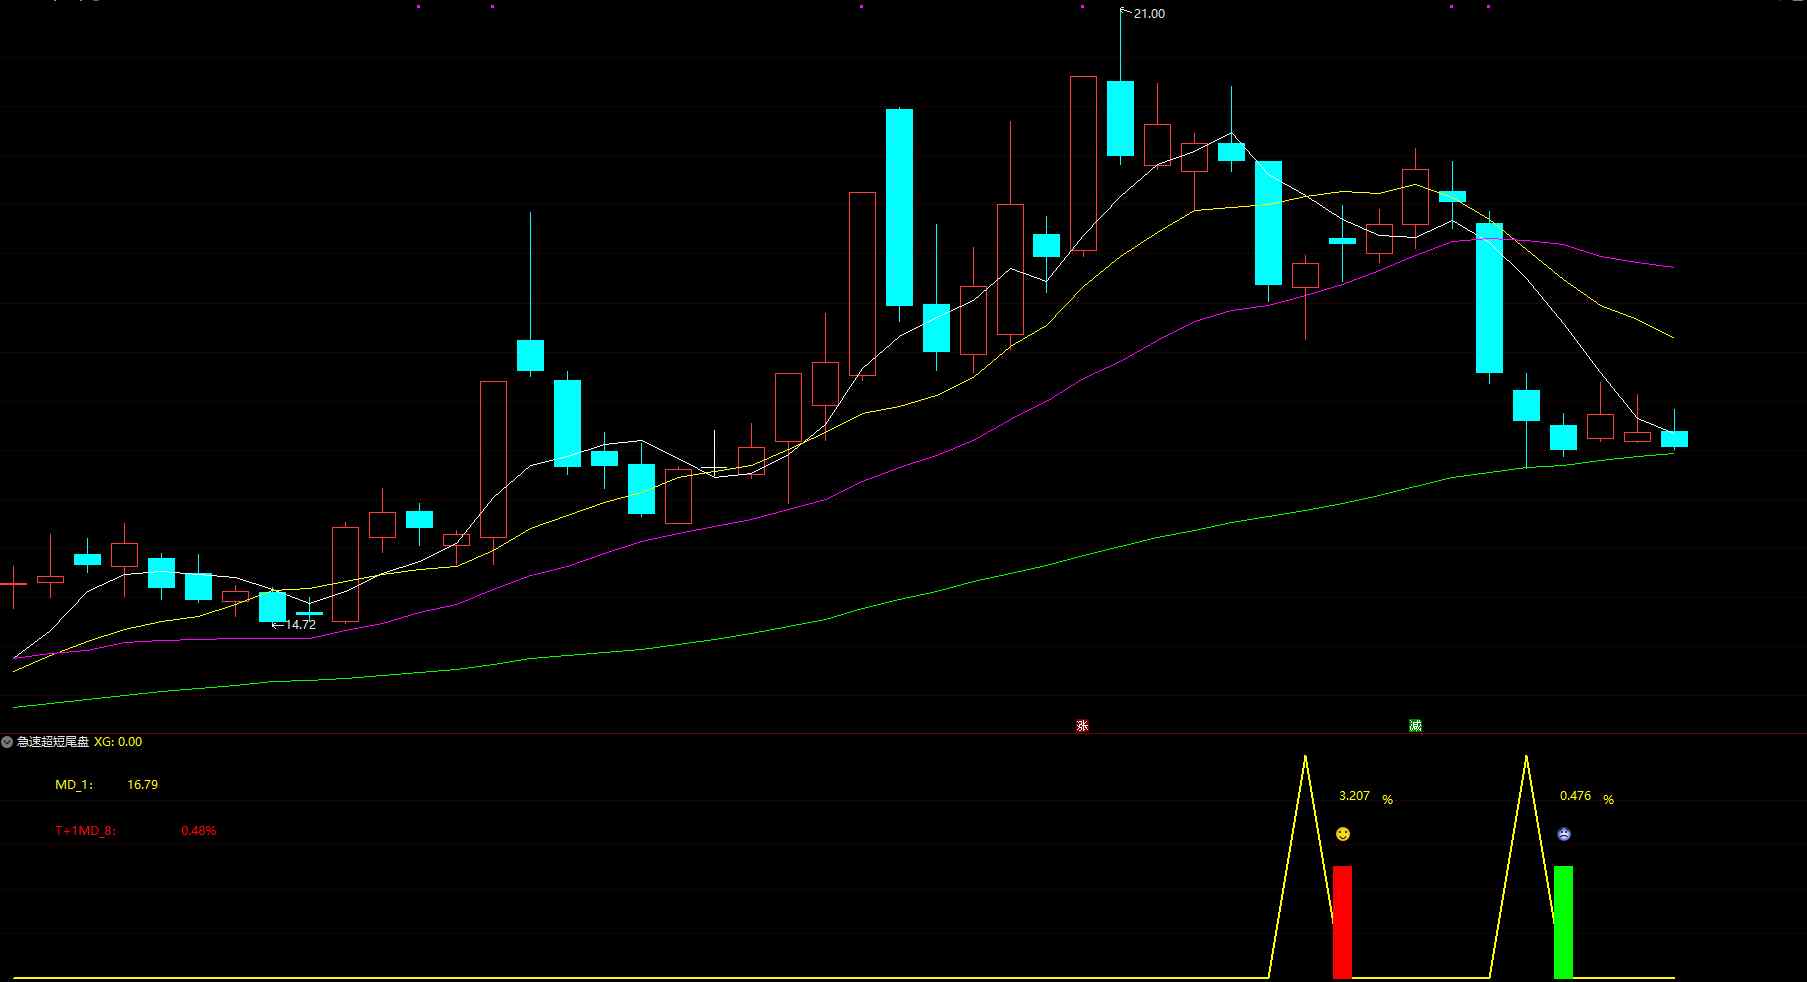Collapse the 急速超短尾盘 indicator panel arrow
Viewport: 1807px width, 982px height.
tap(7, 742)
